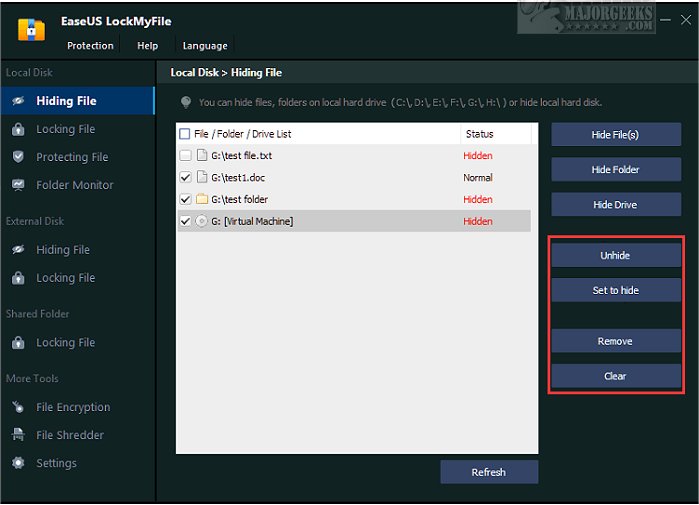
Task: Click the padlock icon under Shared Folder
Action: click(x=18, y=342)
